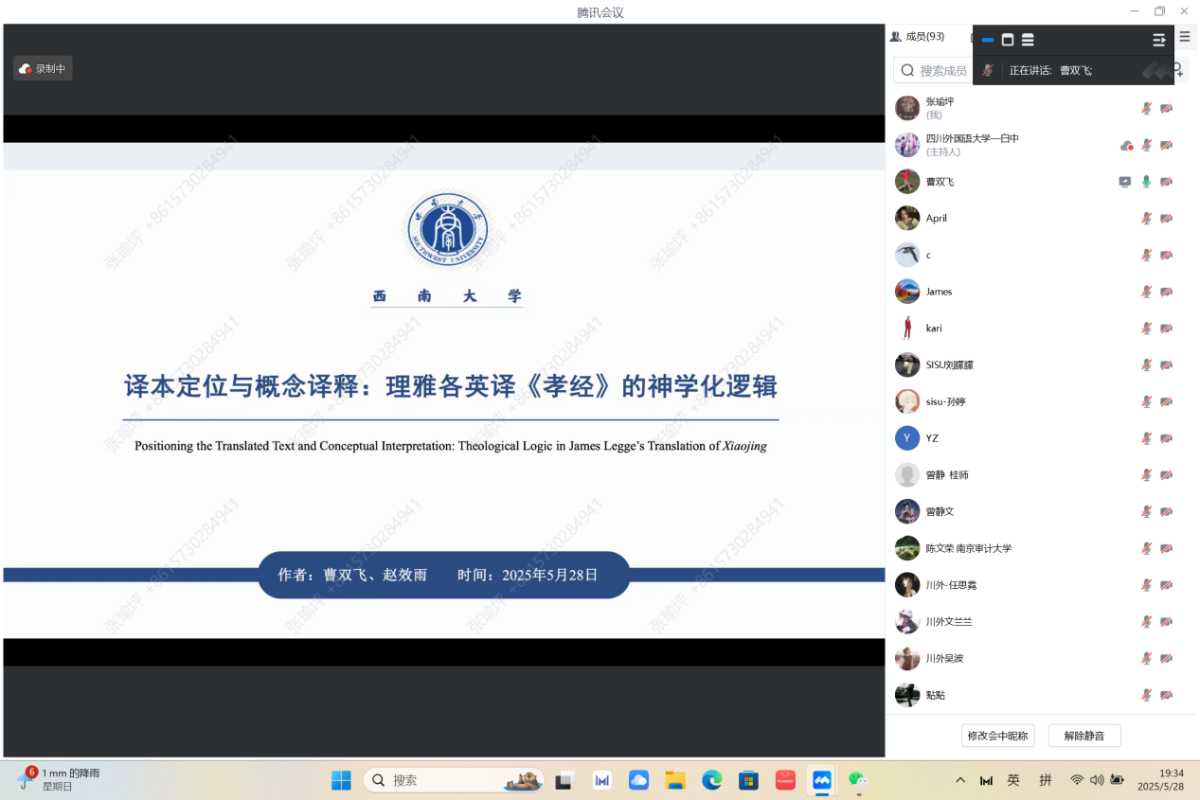
Task: Select member 陈文荣 南京审计大学 in list
Action: (968, 548)
